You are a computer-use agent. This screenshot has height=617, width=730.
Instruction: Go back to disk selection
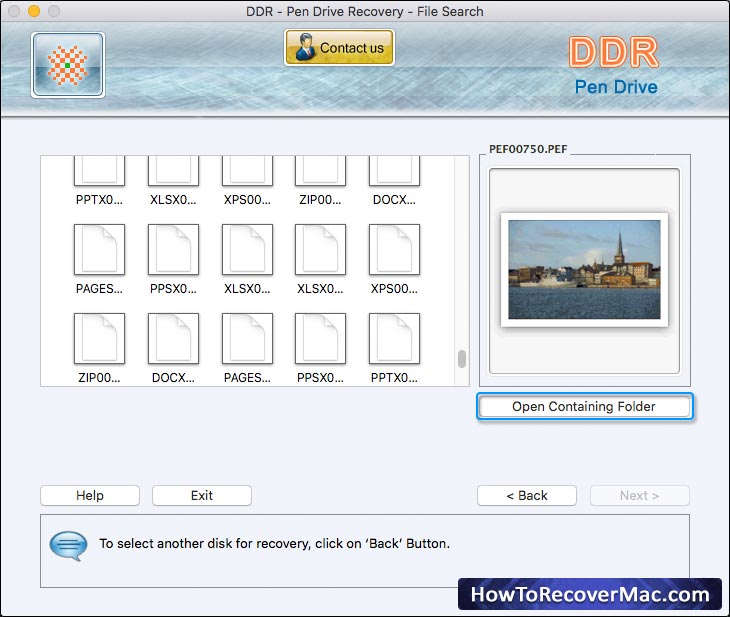[527, 495]
